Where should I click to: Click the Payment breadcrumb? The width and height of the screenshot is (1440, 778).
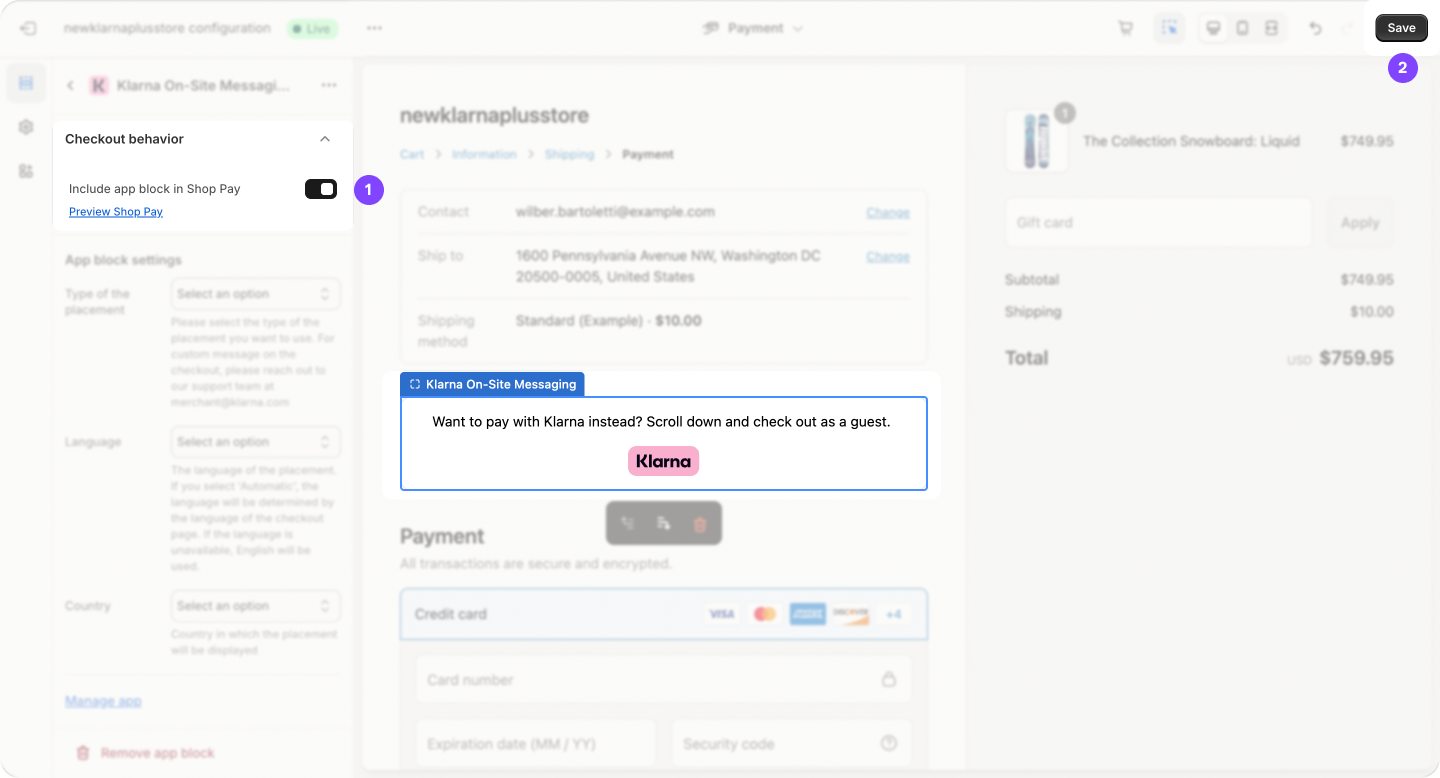click(648, 154)
